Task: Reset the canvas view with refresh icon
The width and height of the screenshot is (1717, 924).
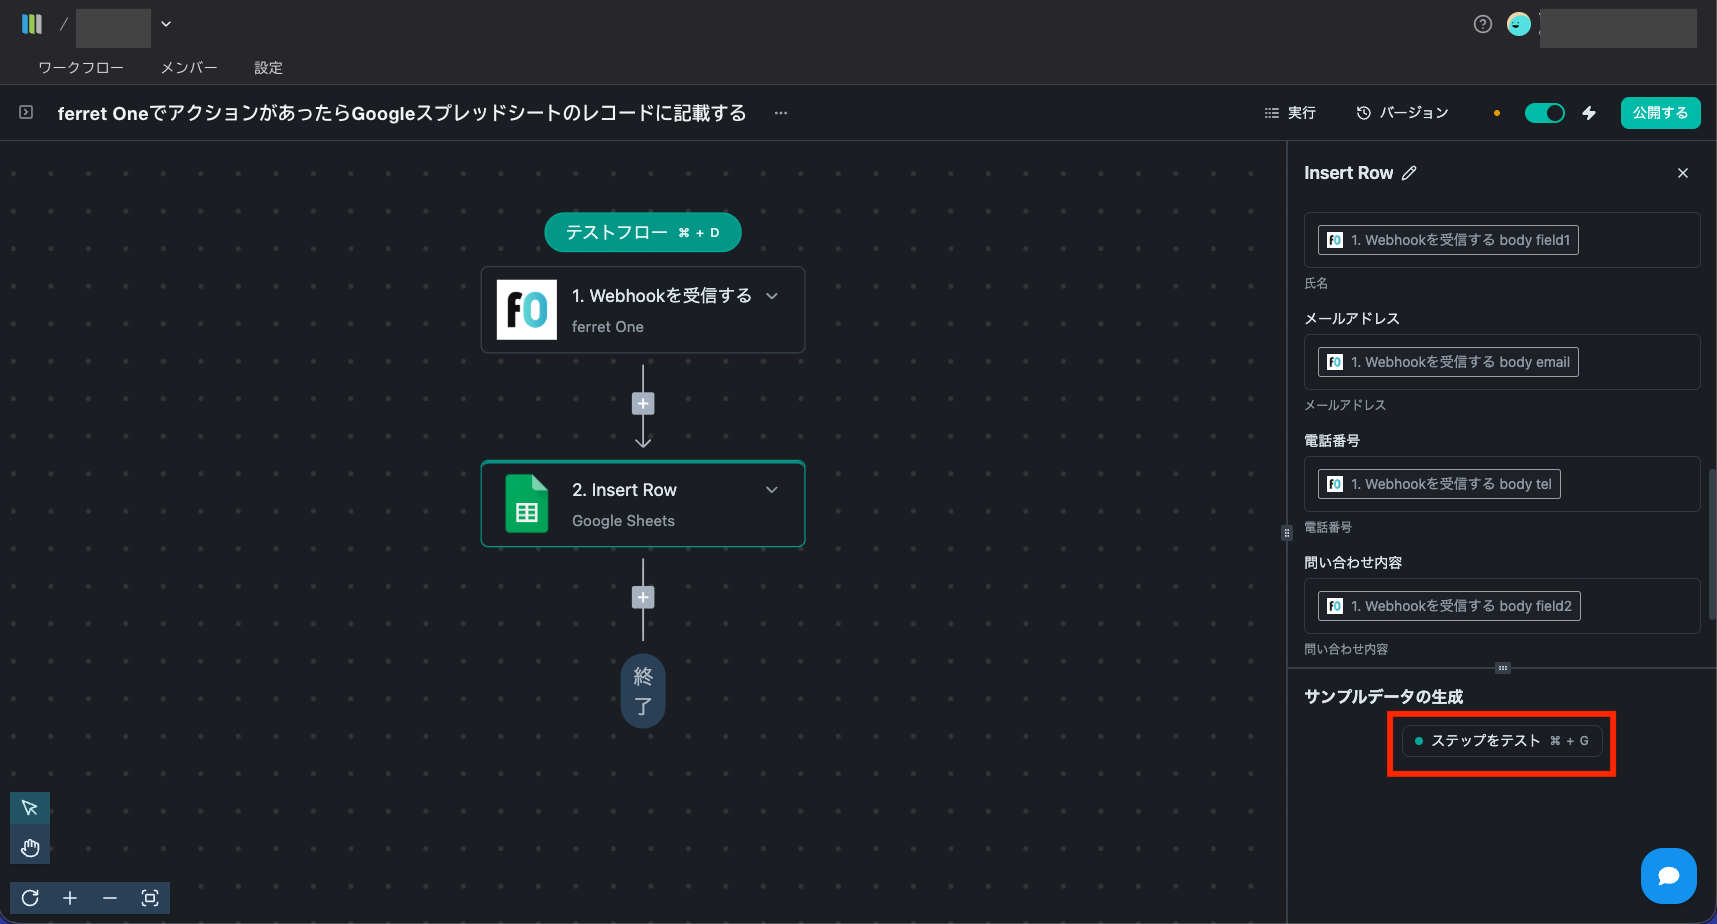Action: tap(30, 898)
